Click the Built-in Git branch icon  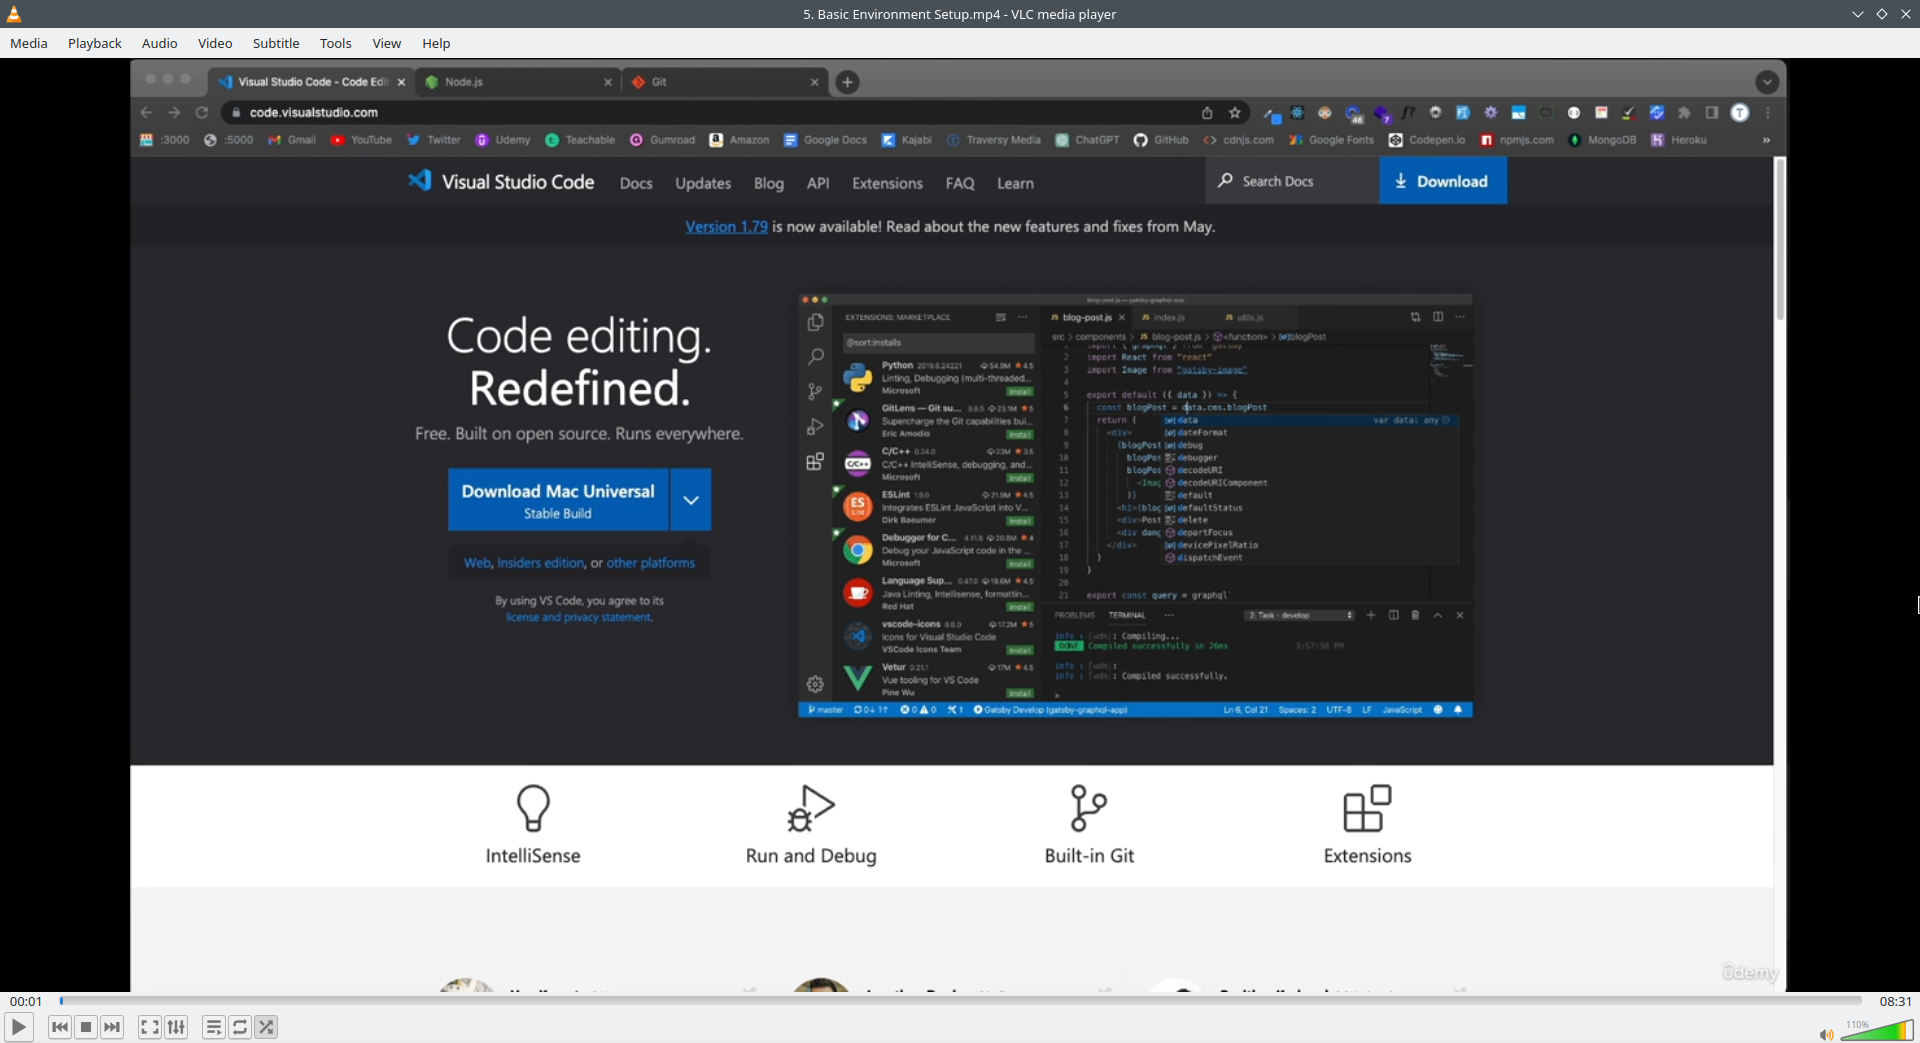[1088, 808]
